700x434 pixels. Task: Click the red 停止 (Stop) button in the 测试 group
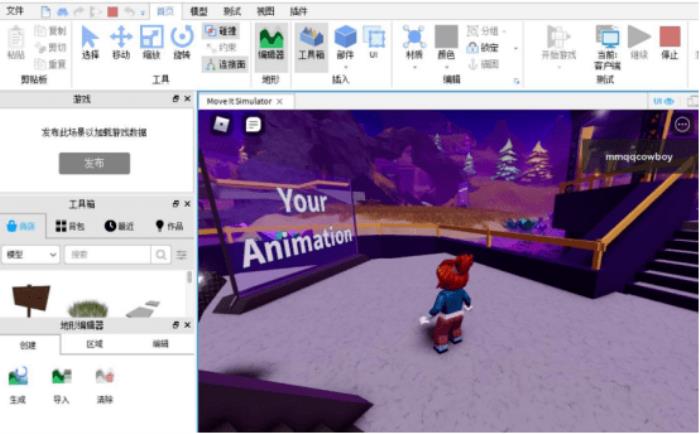point(669,42)
